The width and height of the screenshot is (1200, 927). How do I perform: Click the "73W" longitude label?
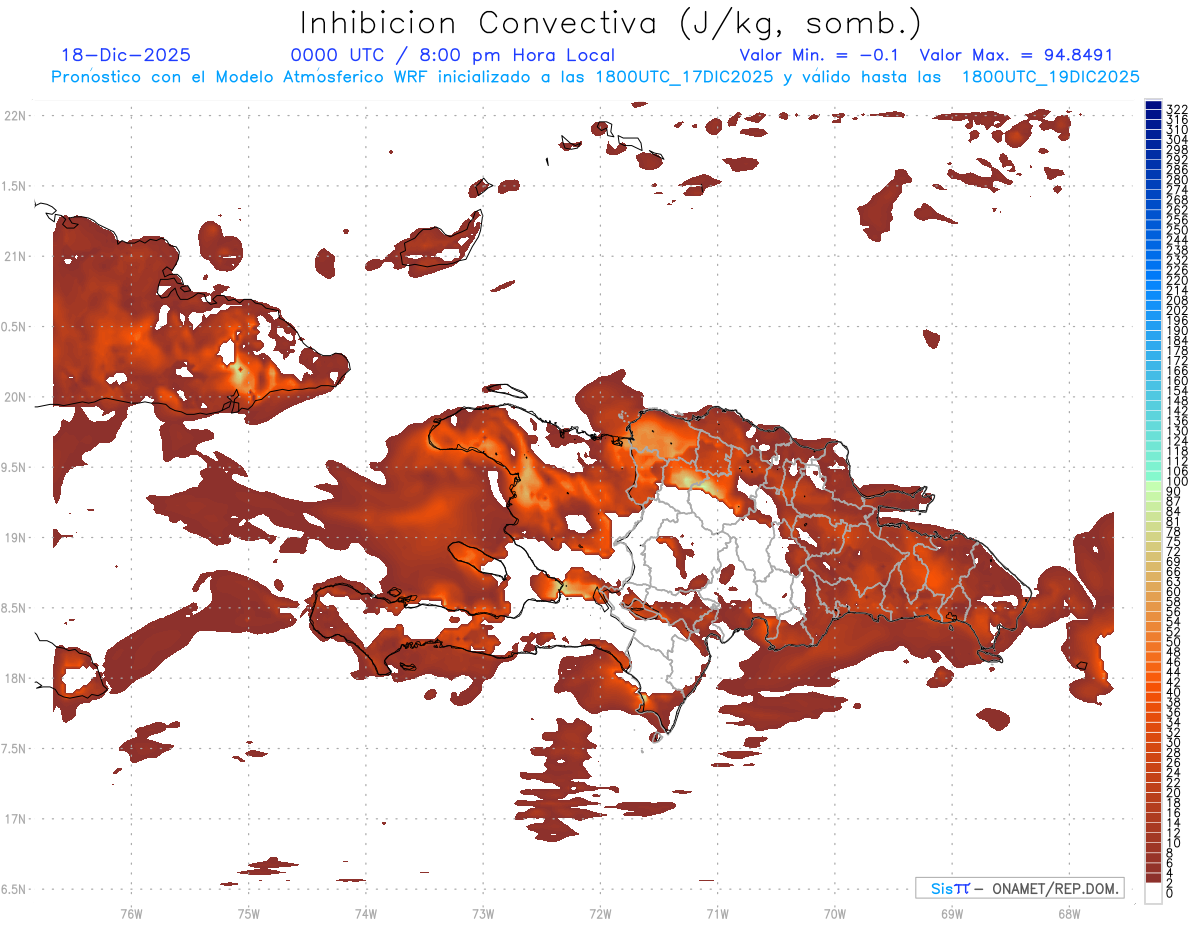click(x=483, y=912)
